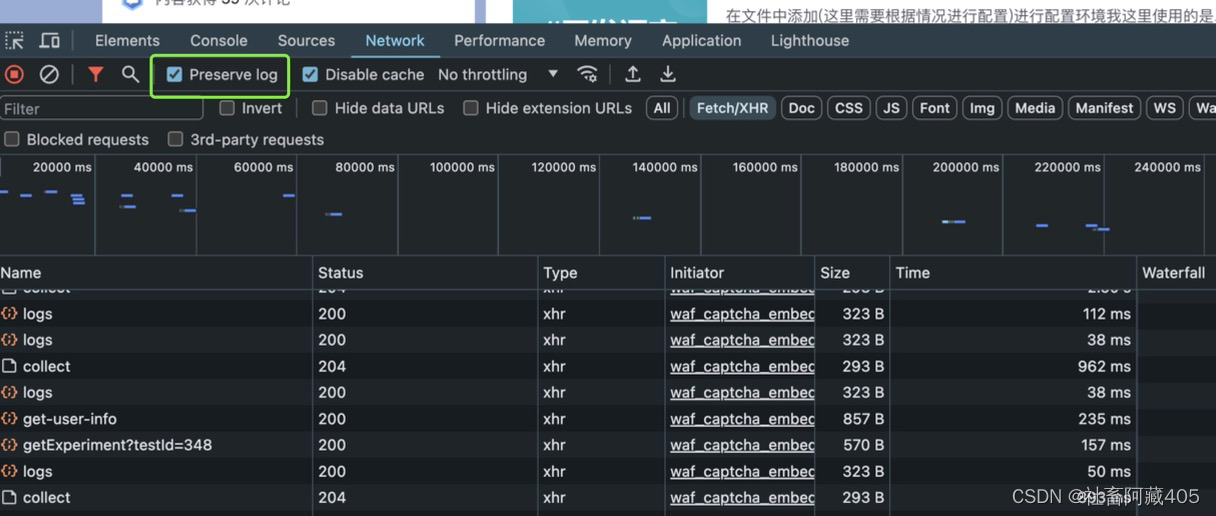Screen dimensions: 1216x516
Task: Export HAR file download icon
Action: (668, 74)
